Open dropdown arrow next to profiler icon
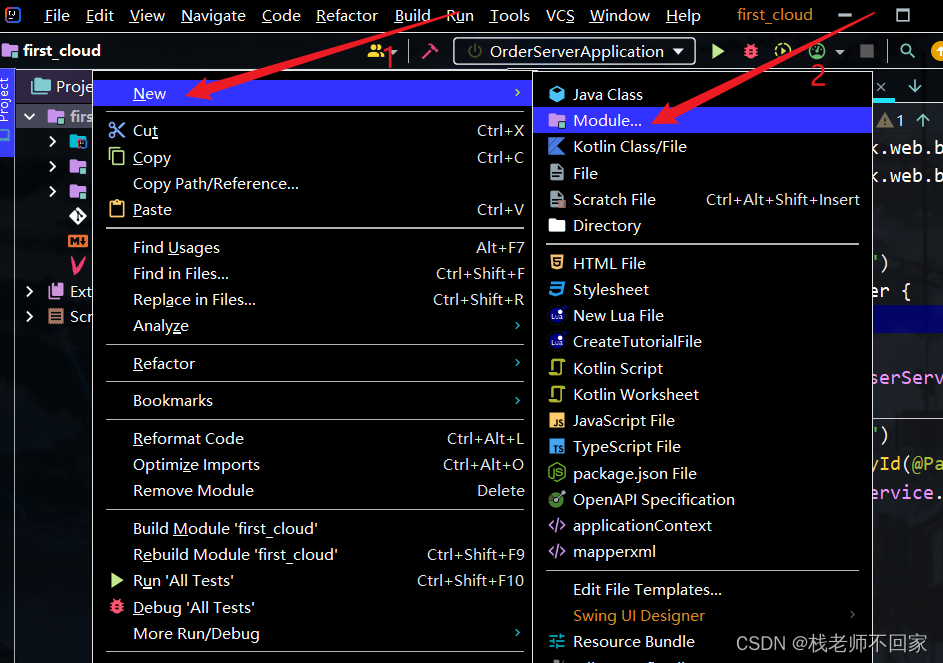Screen dimensions: 943x663 point(840,52)
